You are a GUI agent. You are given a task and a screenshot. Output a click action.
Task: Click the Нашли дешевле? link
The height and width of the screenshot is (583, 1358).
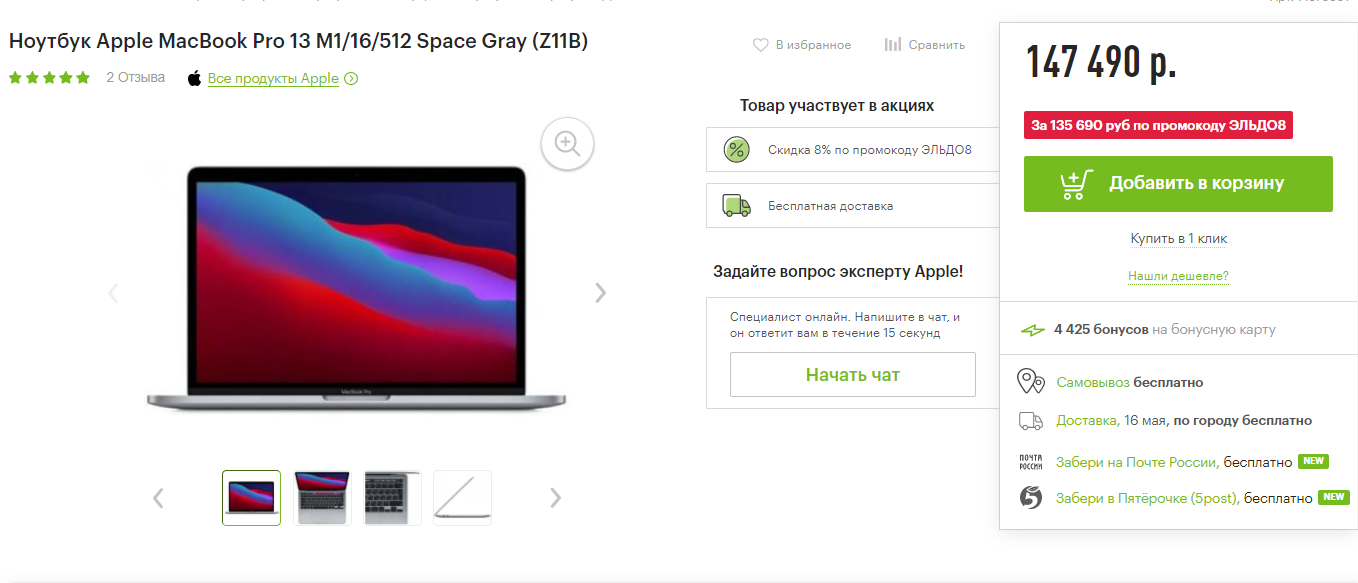[x=1178, y=276]
